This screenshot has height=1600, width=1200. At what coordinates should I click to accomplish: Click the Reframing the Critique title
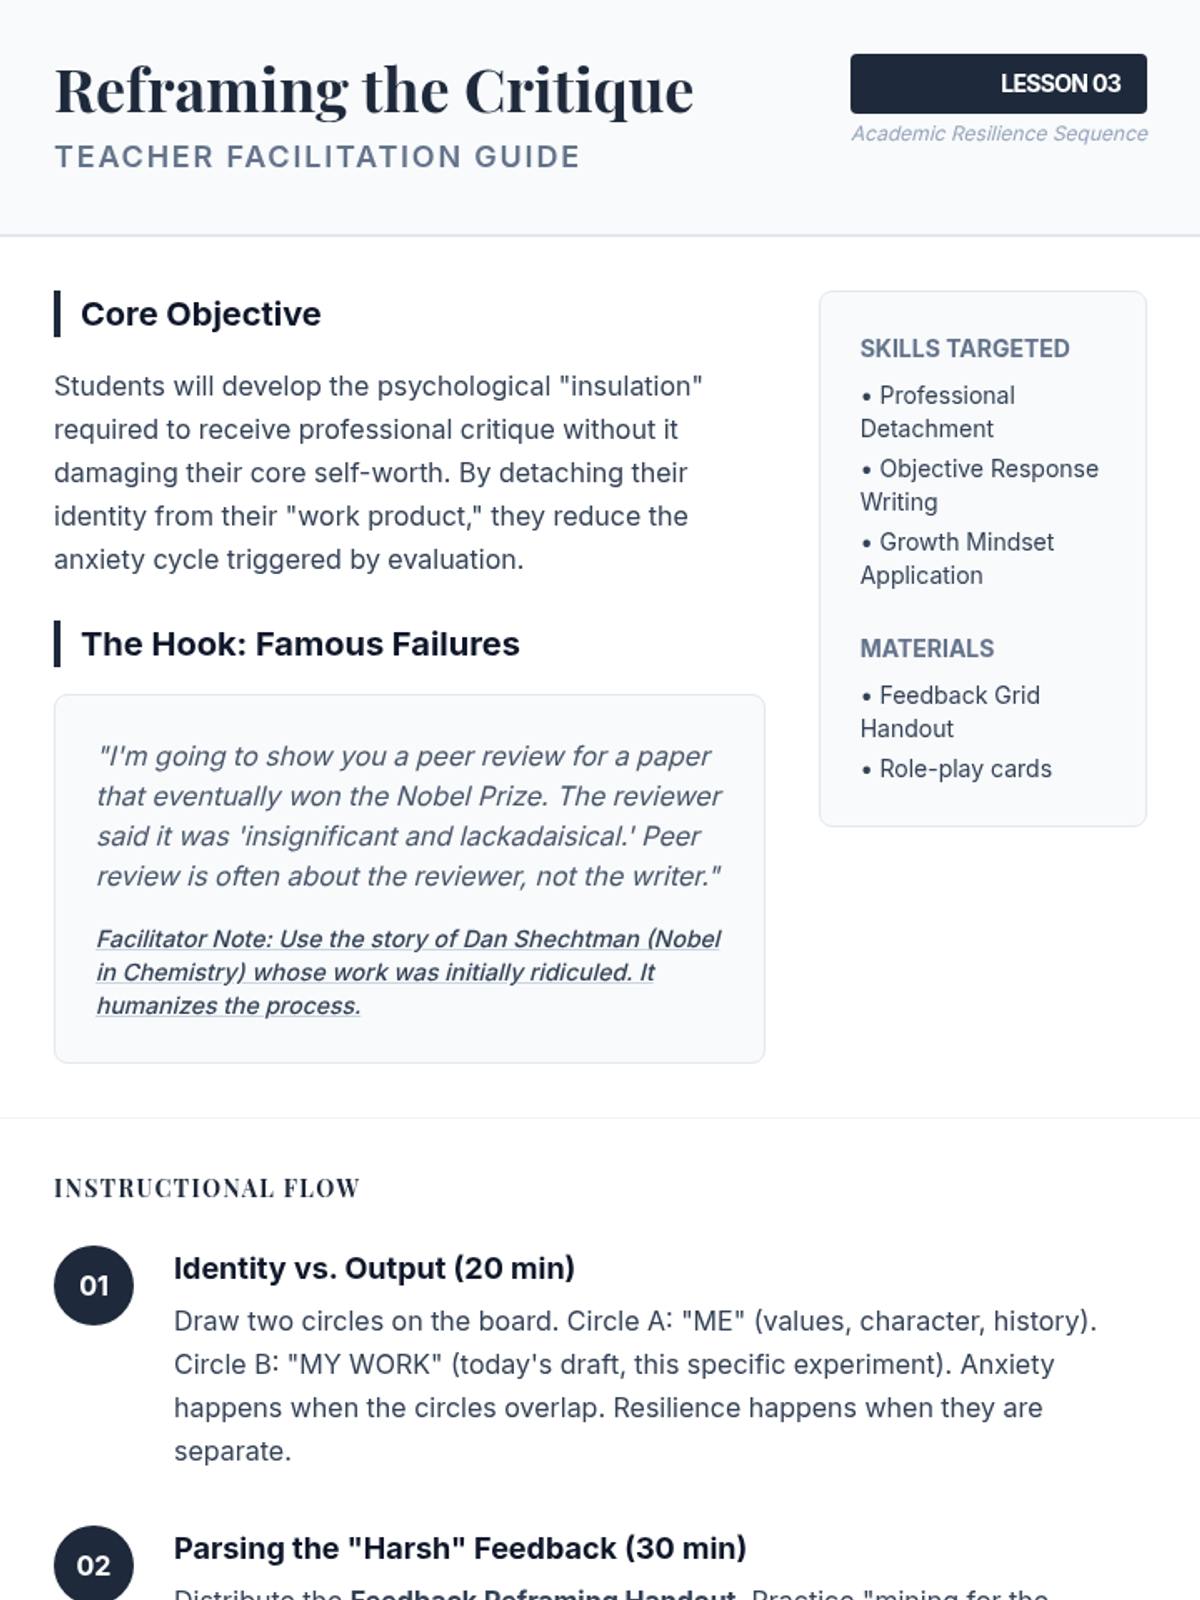[373, 91]
